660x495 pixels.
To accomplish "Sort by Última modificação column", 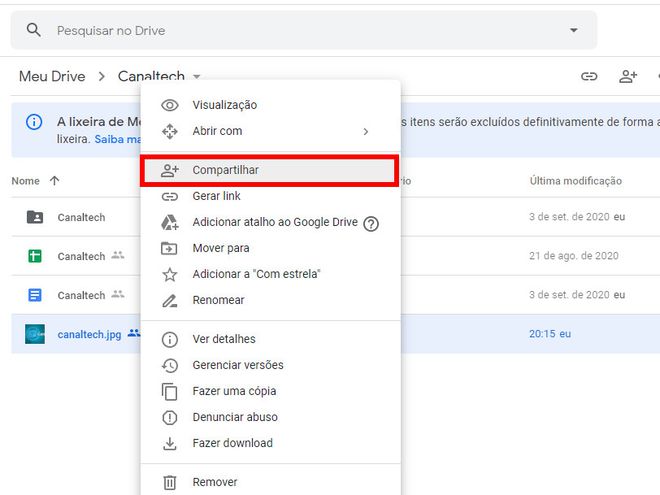I will click(575, 181).
